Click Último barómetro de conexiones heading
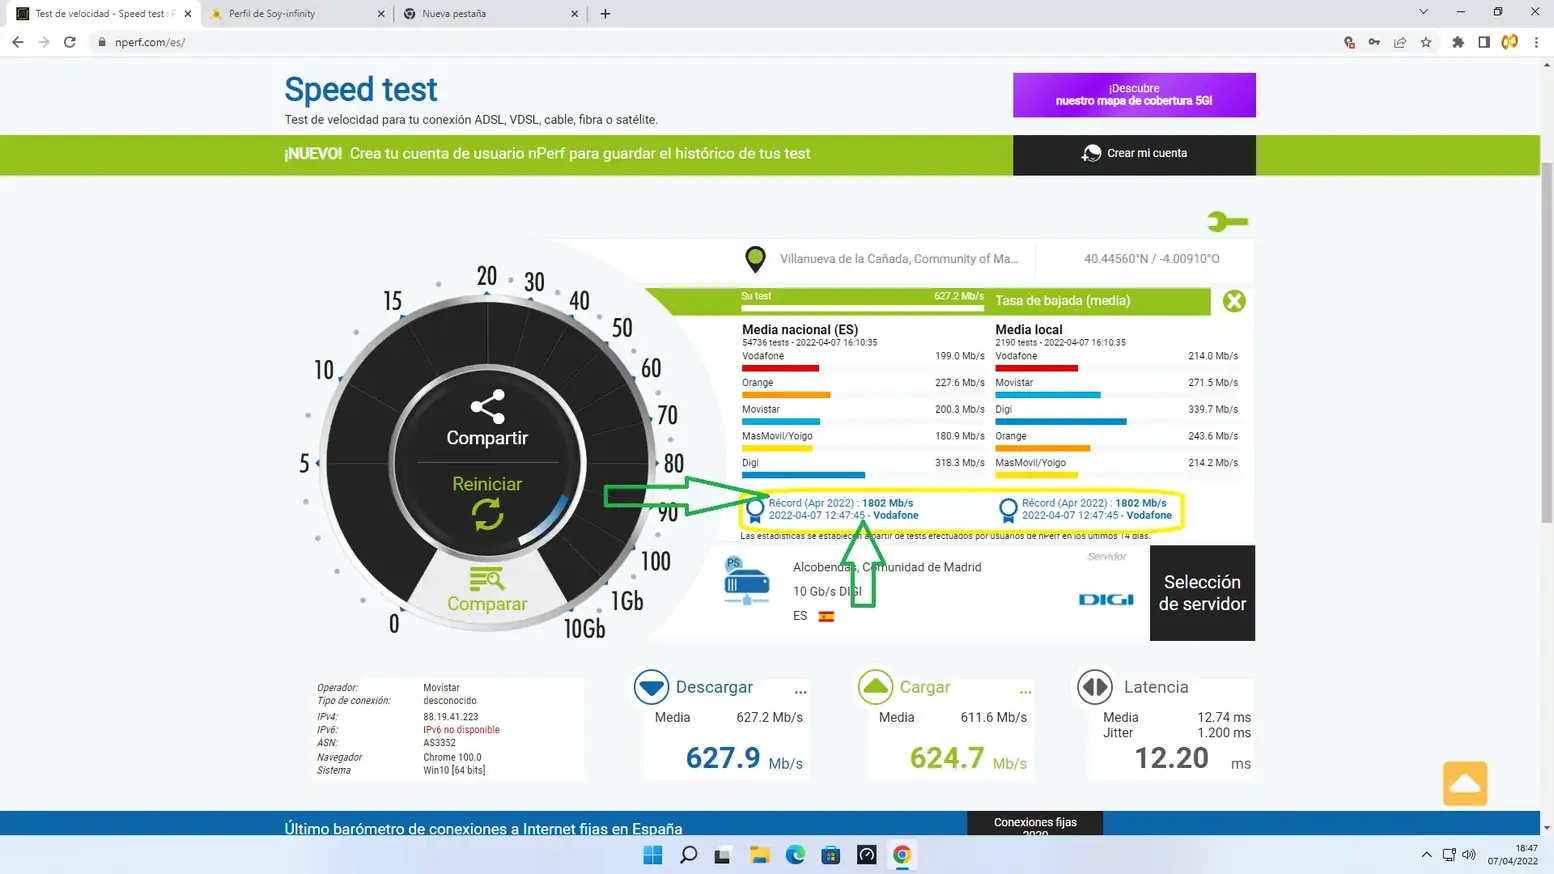The height and width of the screenshot is (874, 1554). 483,828
